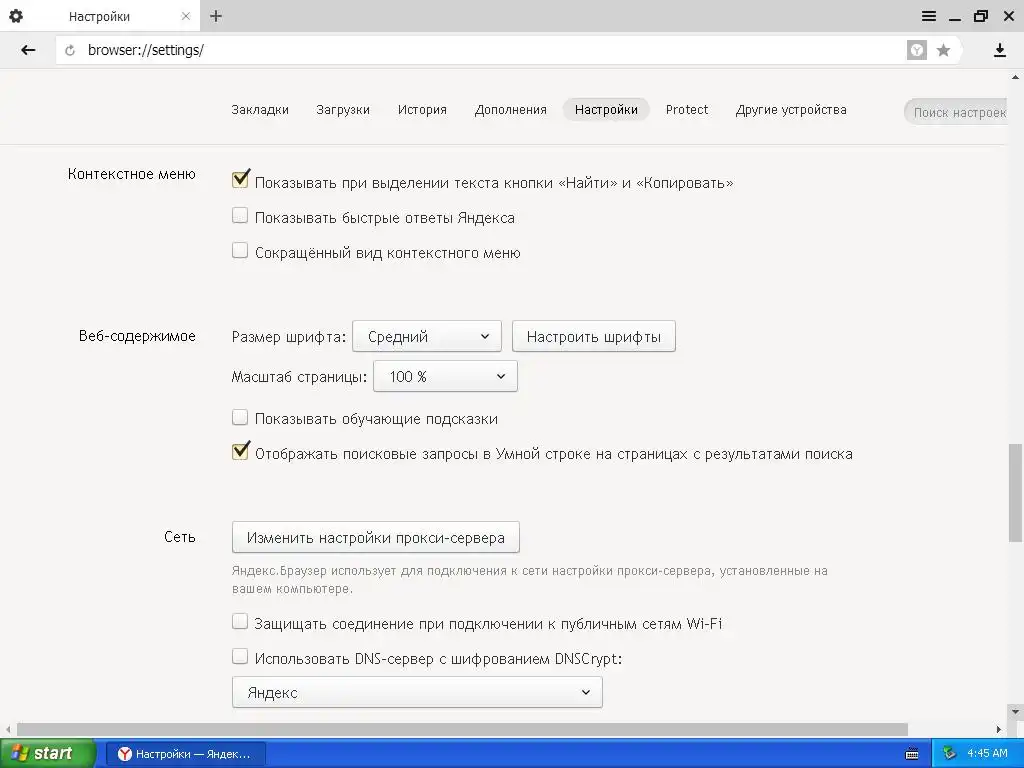1024x768 pixels.
Task: Enable Показывать быстрые ответы Яндекса
Action: click(240, 216)
